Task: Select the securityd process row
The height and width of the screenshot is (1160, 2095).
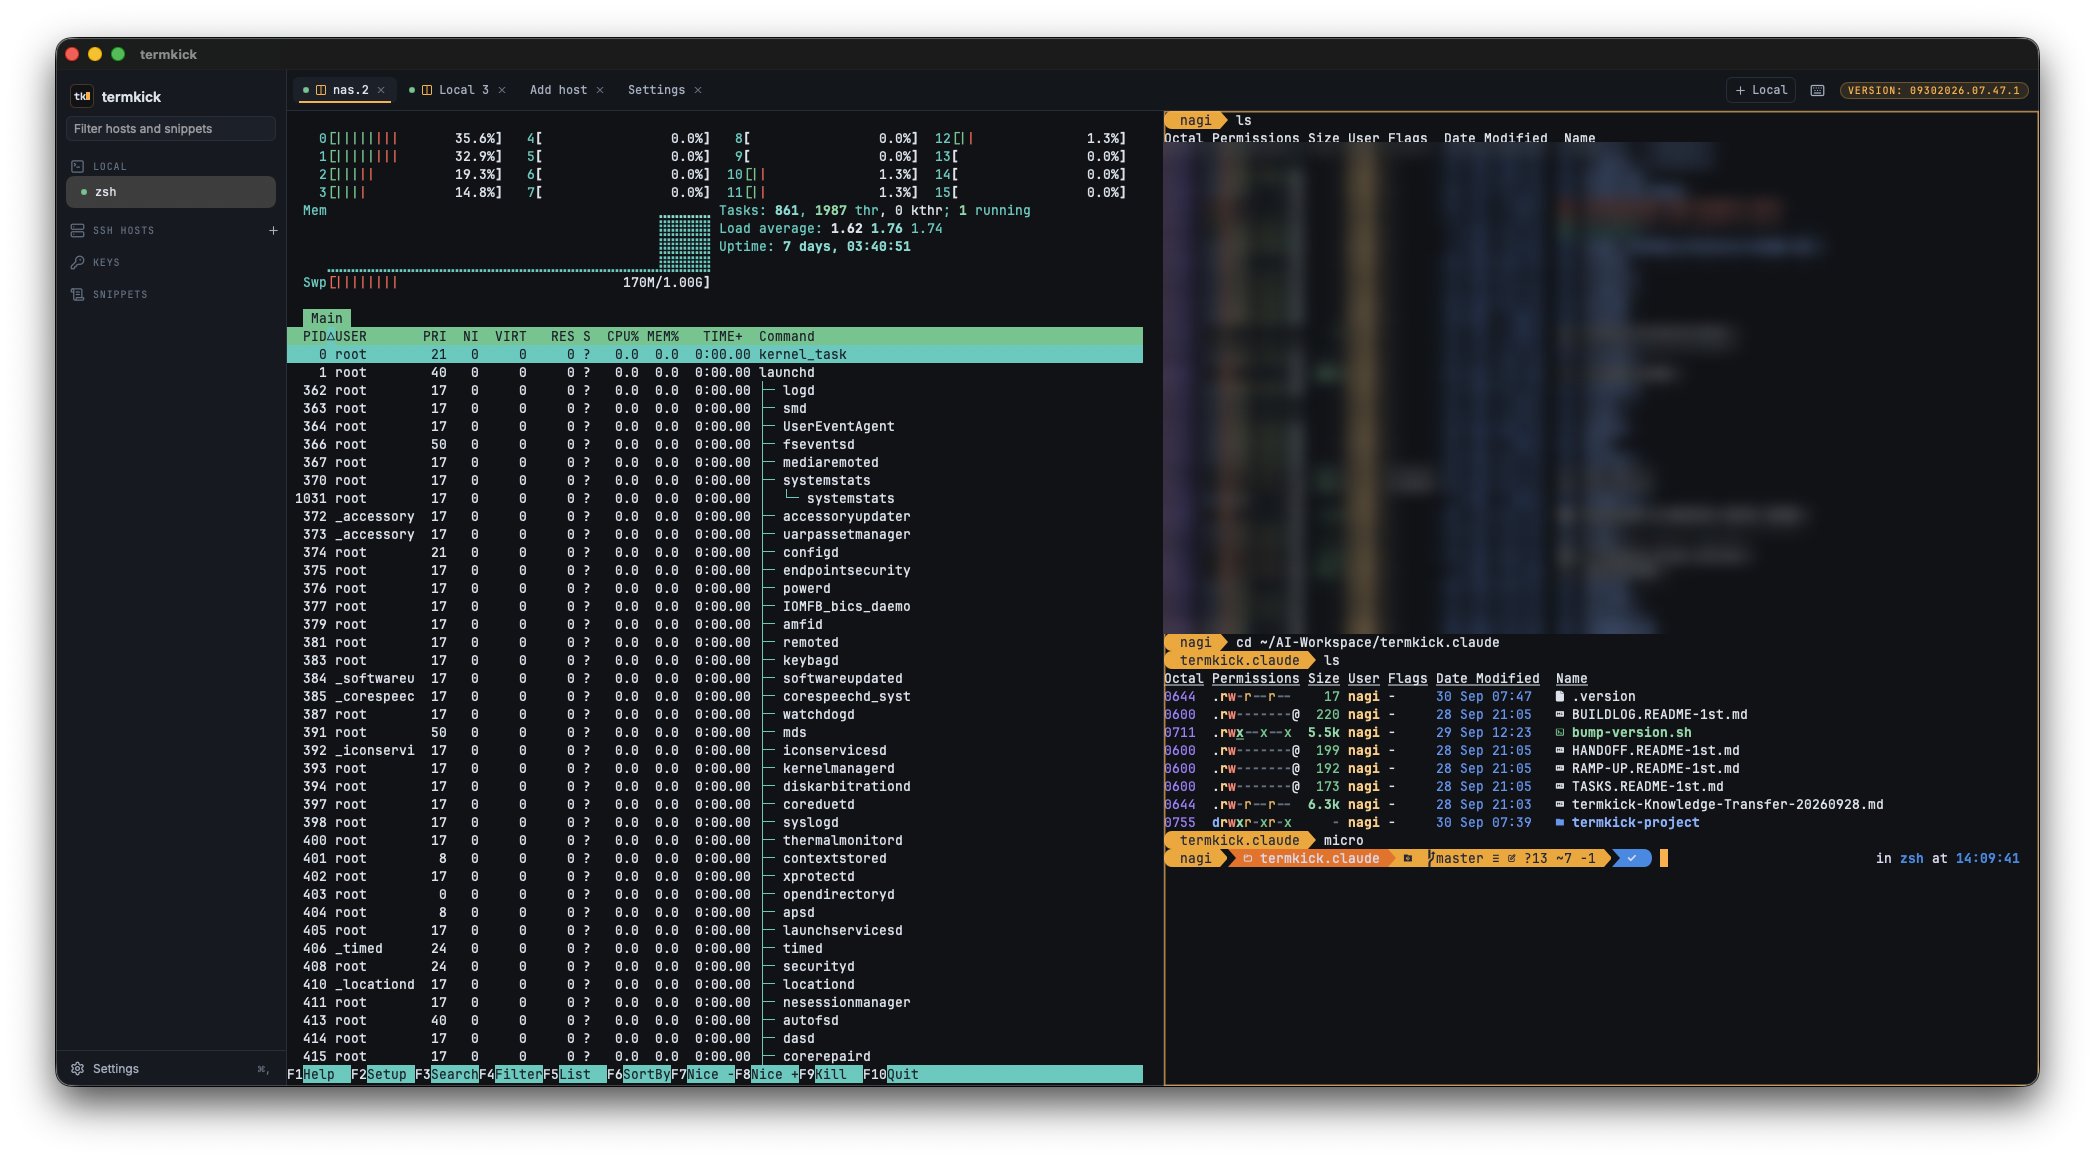Action: click(x=715, y=966)
